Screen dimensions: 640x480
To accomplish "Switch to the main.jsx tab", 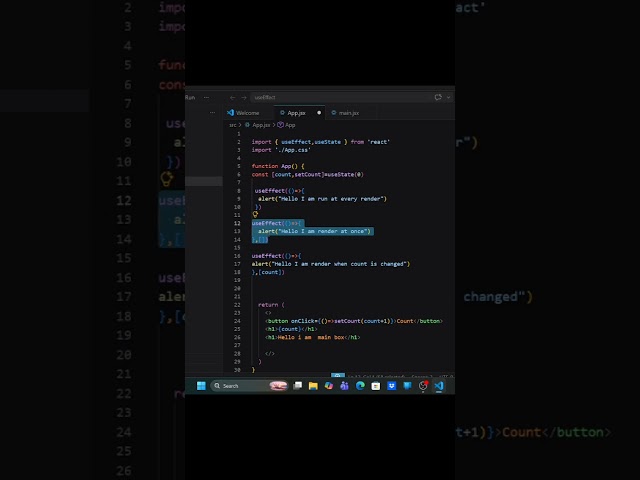I will click(345, 113).
